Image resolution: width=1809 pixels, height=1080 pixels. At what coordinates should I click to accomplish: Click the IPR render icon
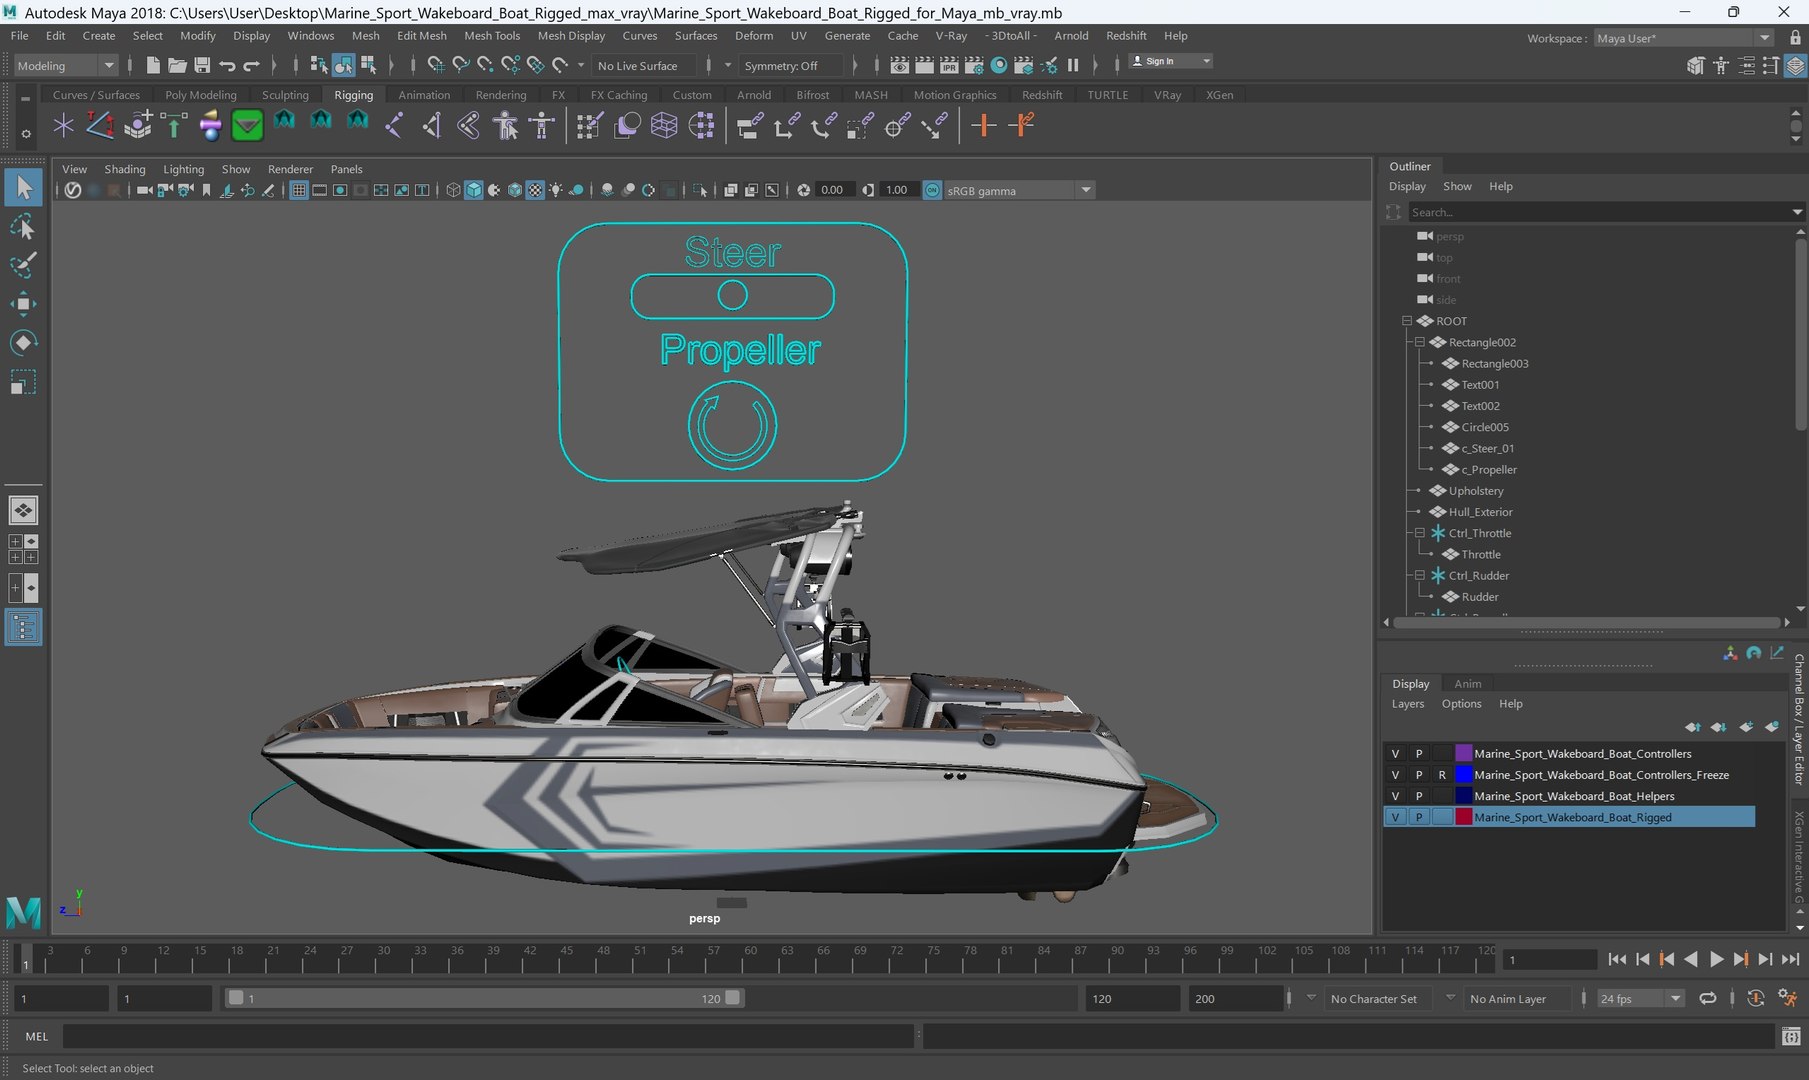[x=949, y=65]
